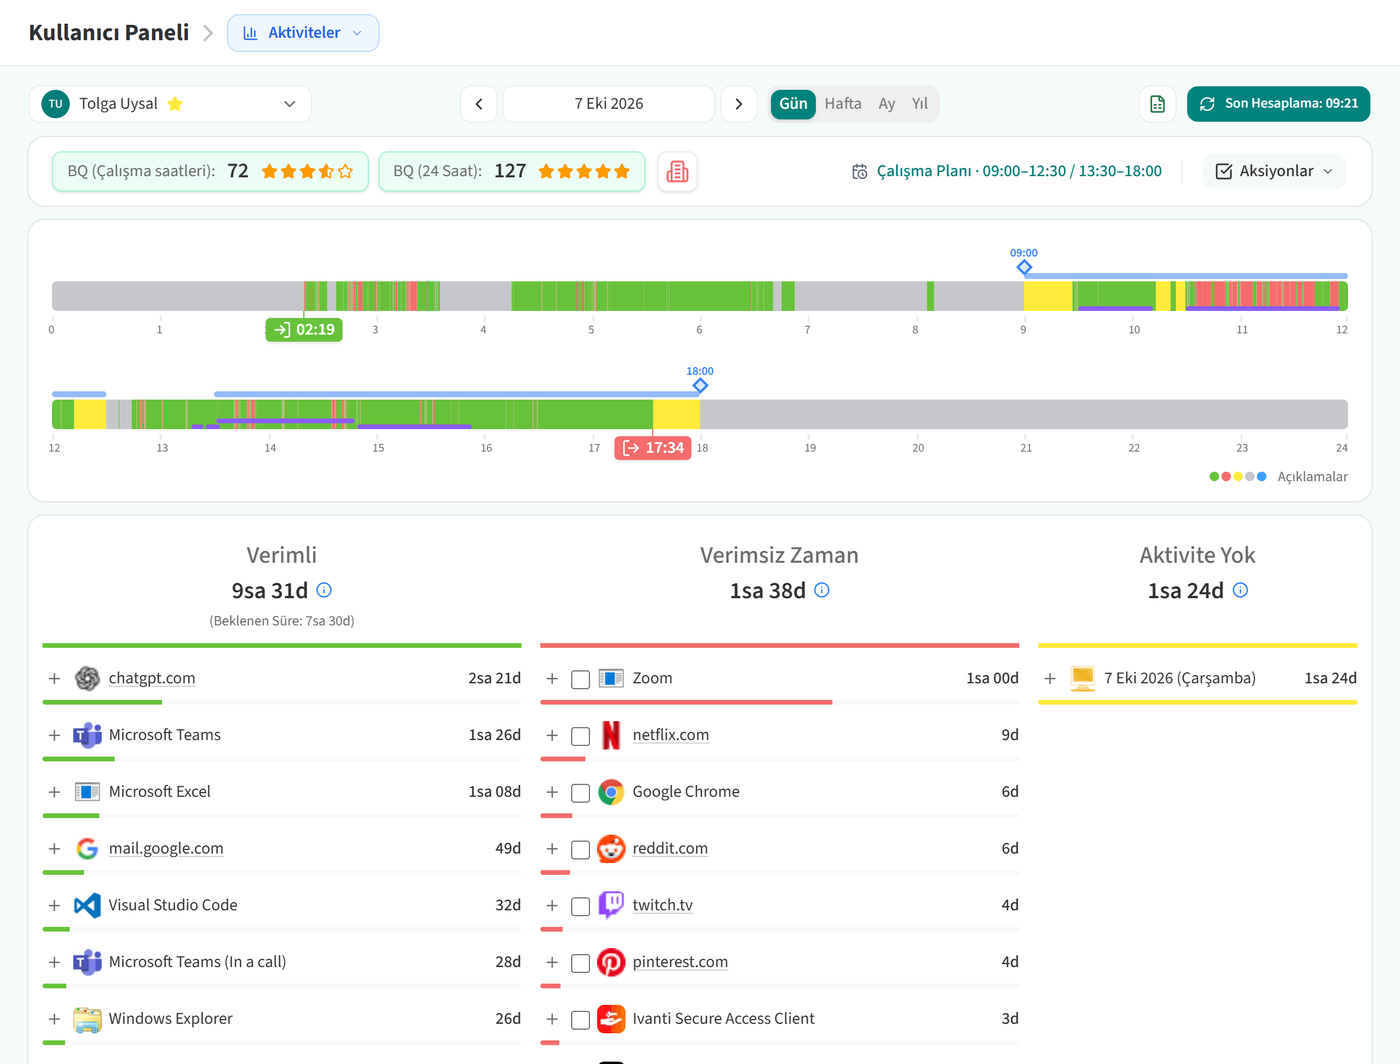Screen dimensions: 1400x1064
Task: Click the 18:00 work end marker
Action: (x=700, y=385)
